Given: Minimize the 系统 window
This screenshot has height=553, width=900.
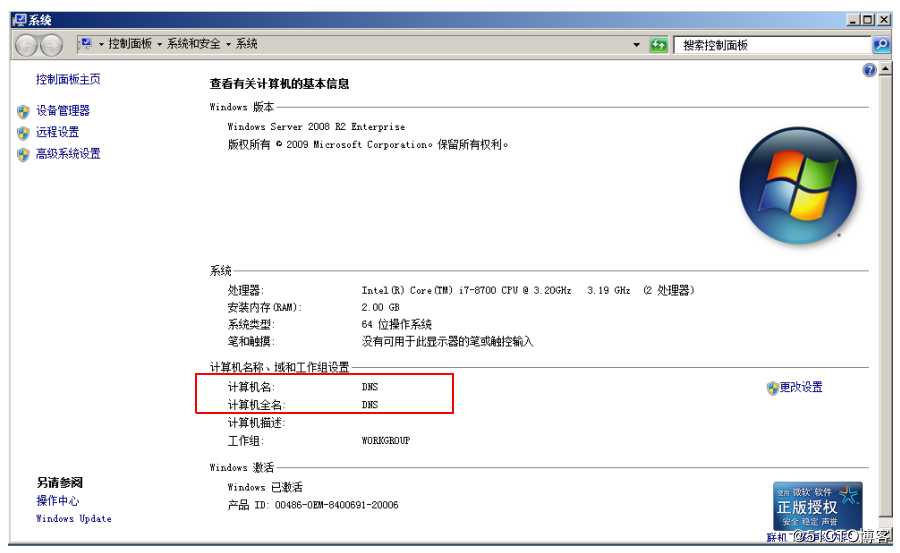Looking at the screenshot, I should pos(853,20).
